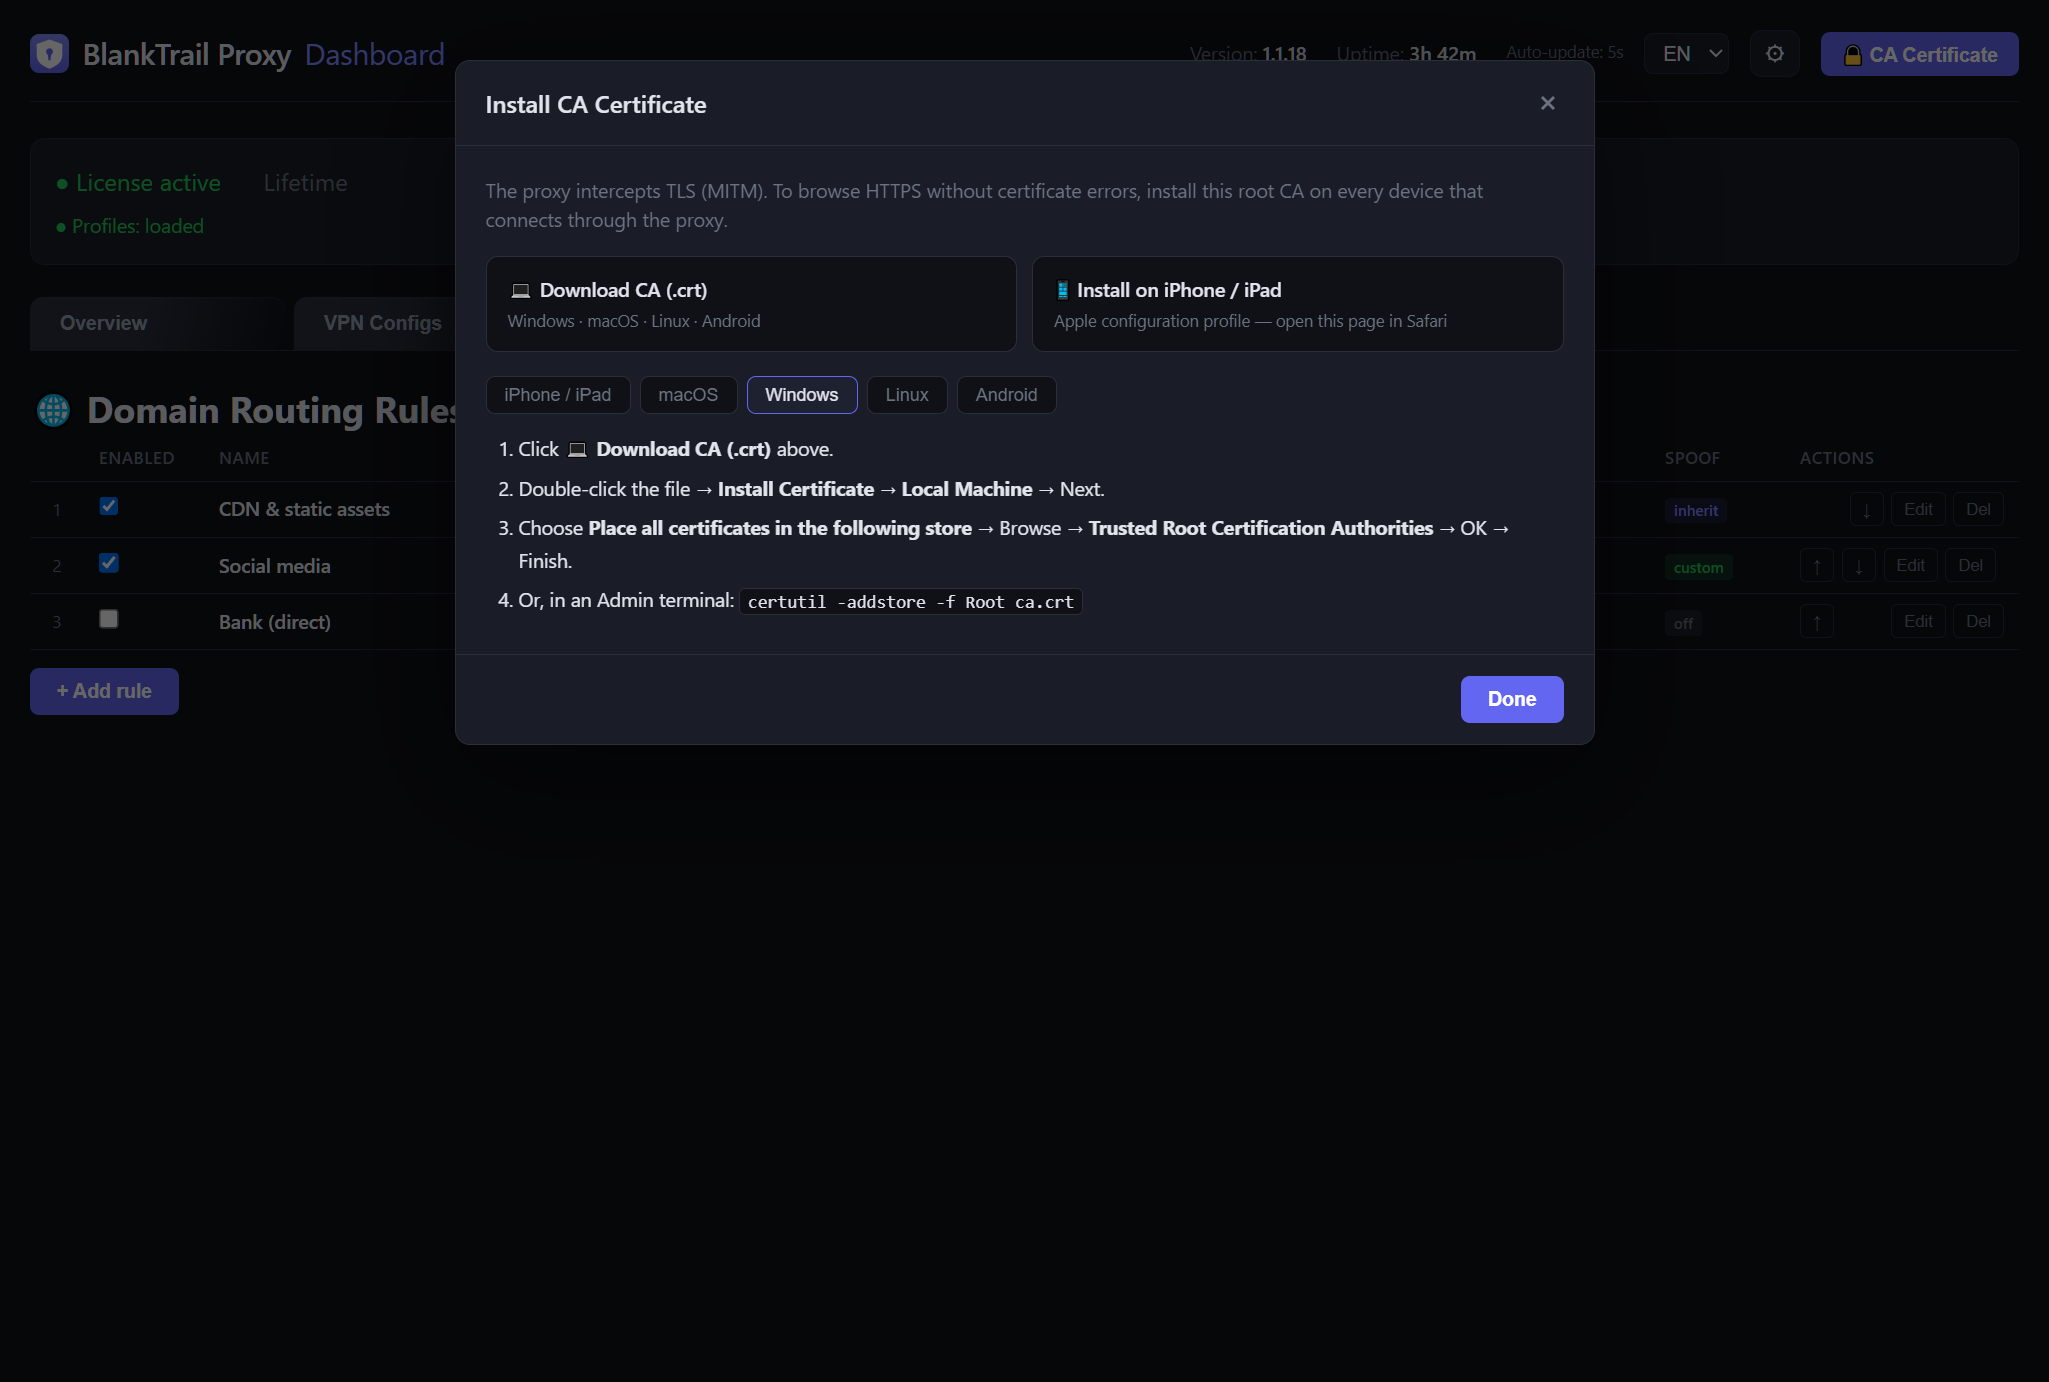Switch to iPhone / iPad instructions tab
This screenshot has width=2049, height=1382.
[x=558, y=395]
